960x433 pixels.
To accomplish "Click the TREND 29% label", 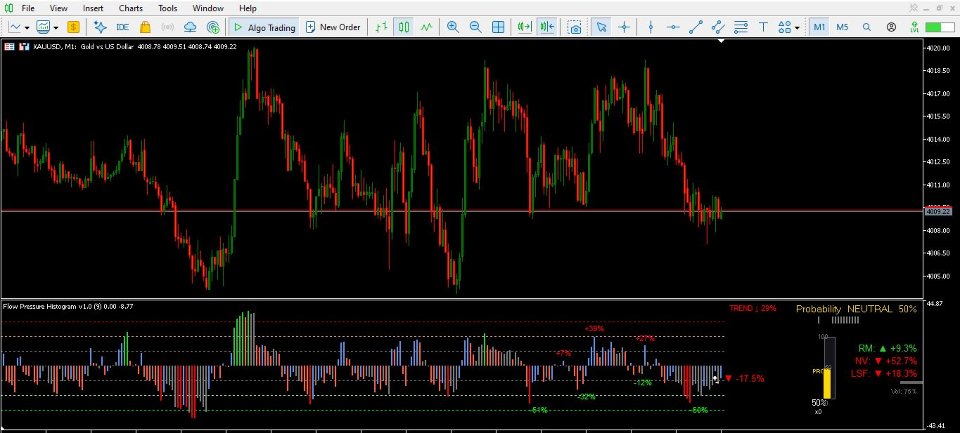I will coord(752,308).
